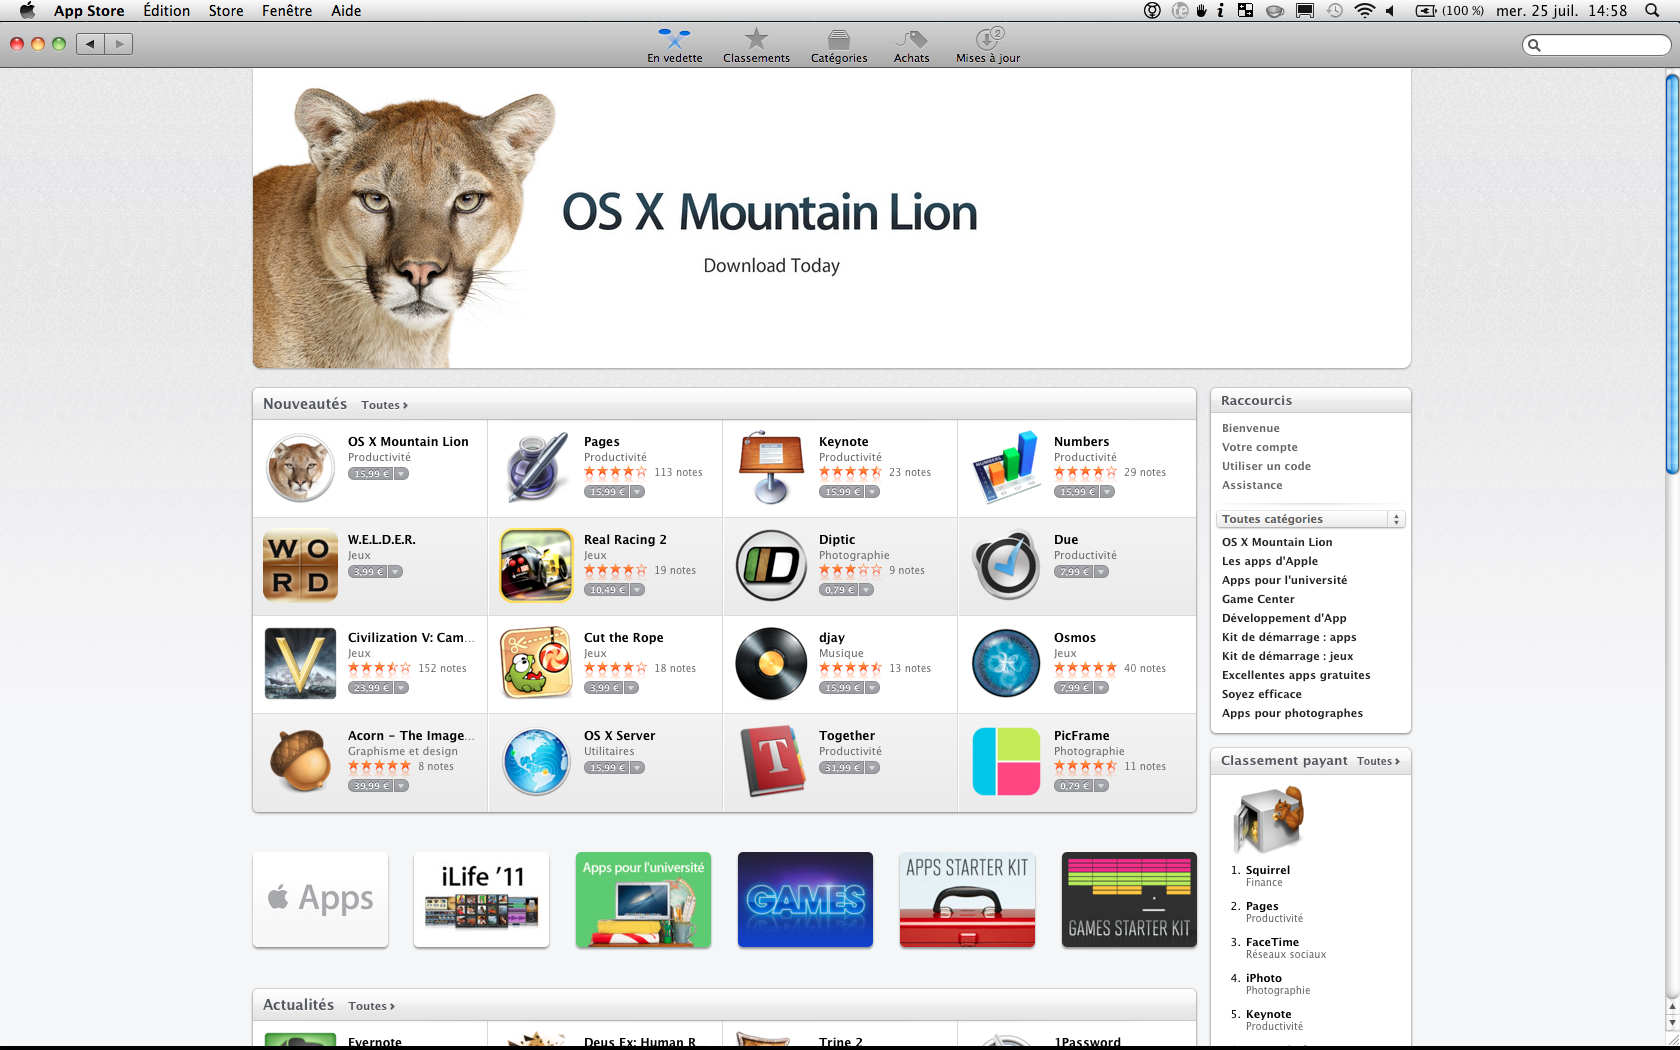Open Apps pour l'université tile
The image size is (1680, 1050).
click(x=643, y=899)
